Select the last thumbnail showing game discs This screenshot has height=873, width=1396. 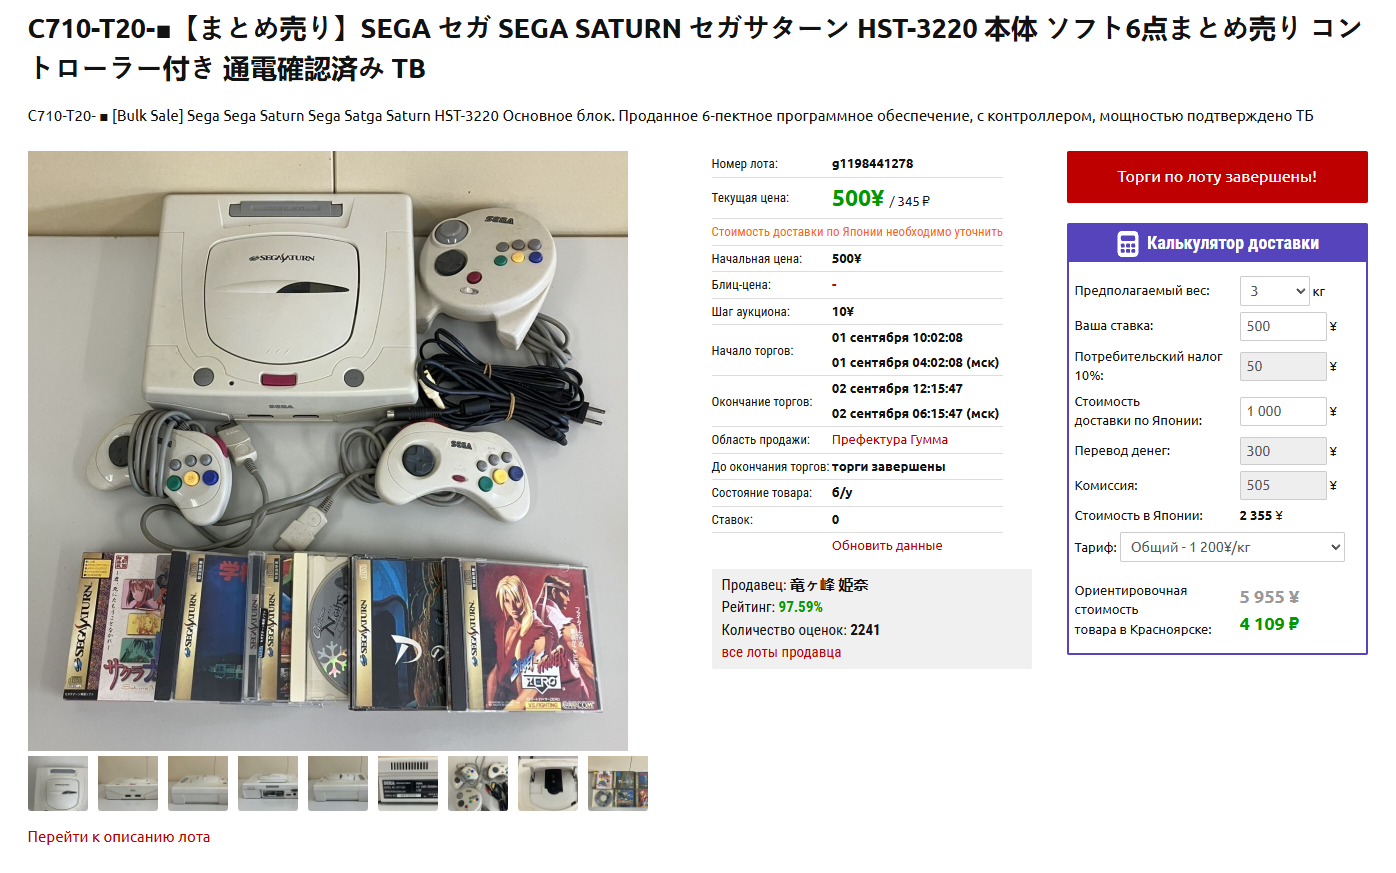click(618, 783)
